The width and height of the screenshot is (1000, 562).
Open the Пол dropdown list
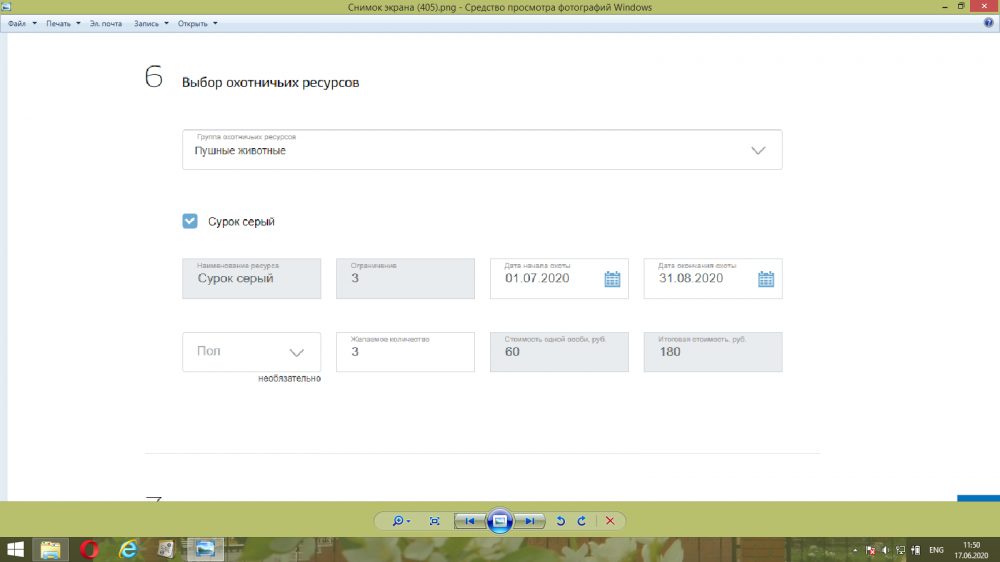click(296, 352)
